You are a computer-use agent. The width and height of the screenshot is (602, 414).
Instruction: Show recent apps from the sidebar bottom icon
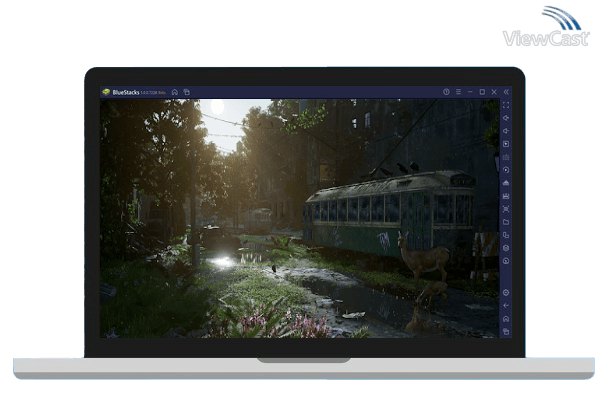pos(506,331)
